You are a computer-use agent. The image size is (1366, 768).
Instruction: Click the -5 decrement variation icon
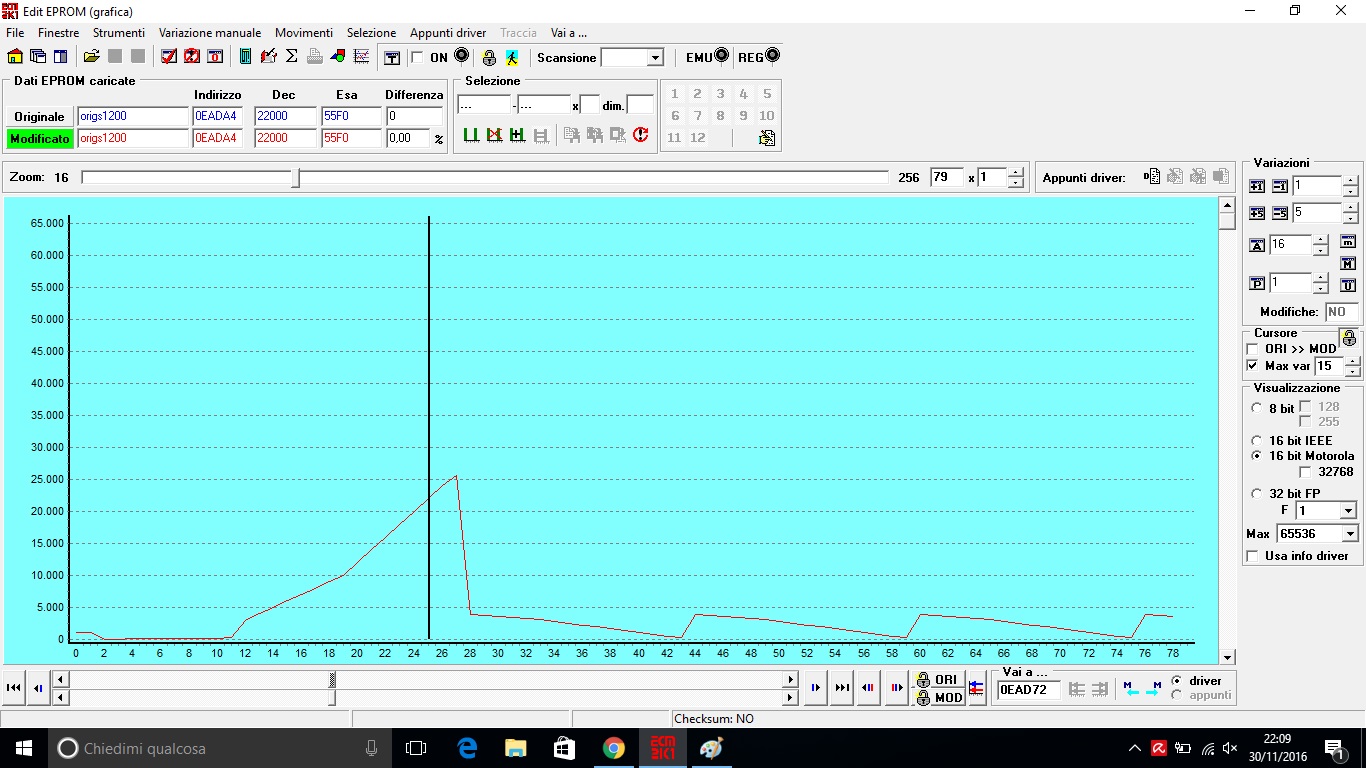point(1280,213)
